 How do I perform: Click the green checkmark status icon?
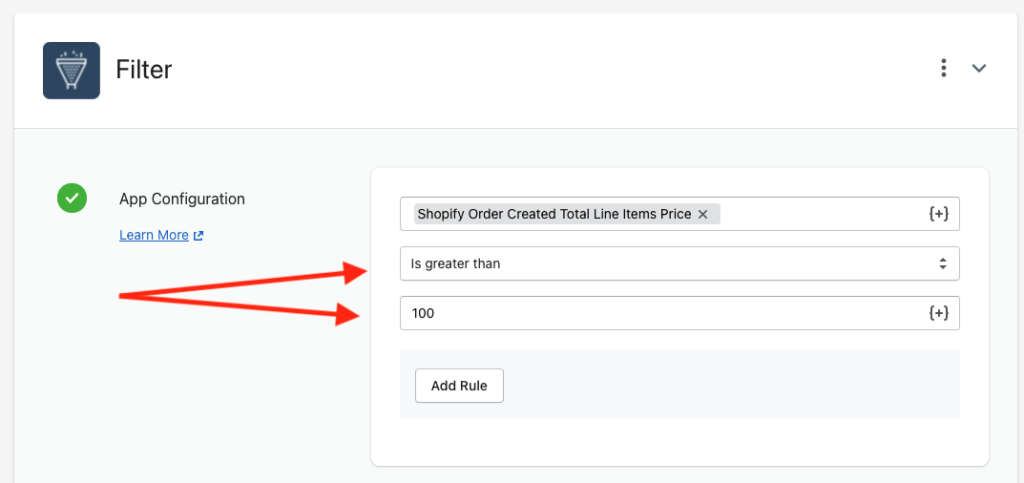tap(72, 198)
